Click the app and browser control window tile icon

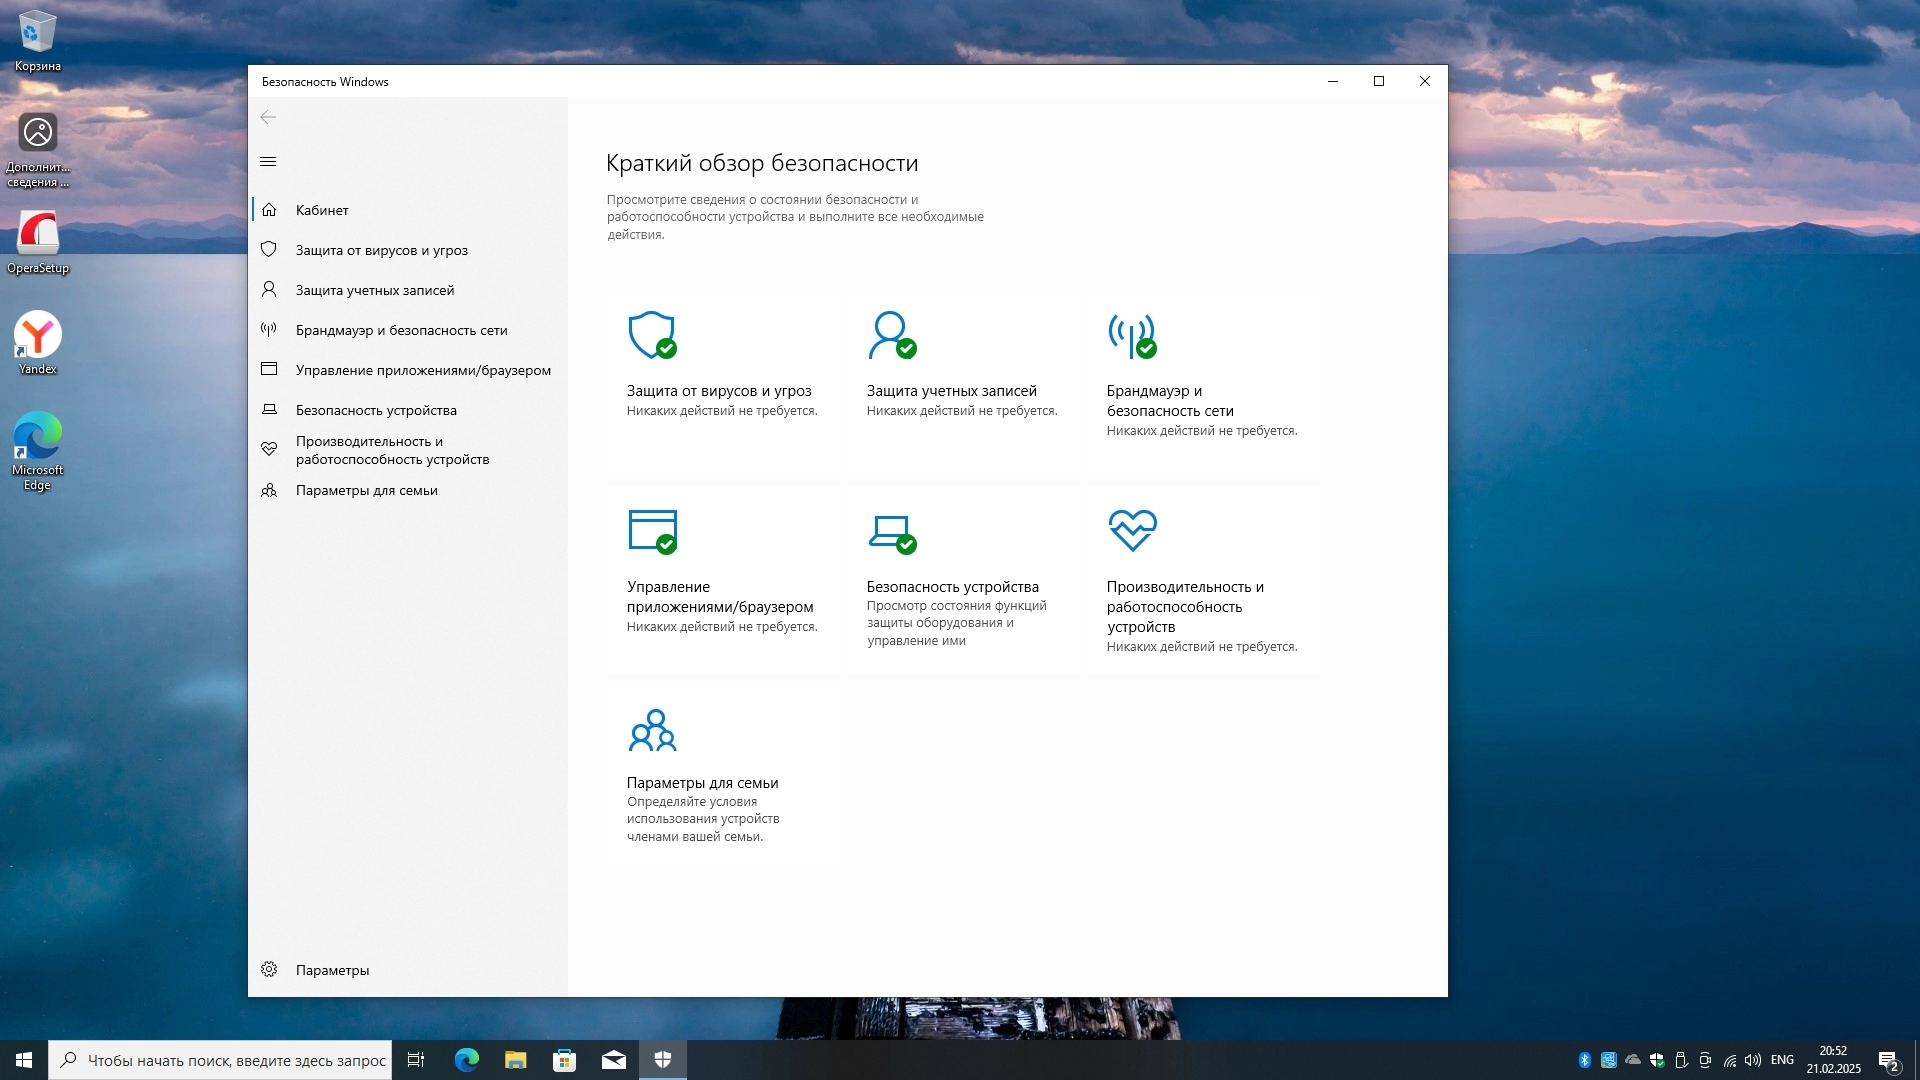pos(651,530)
